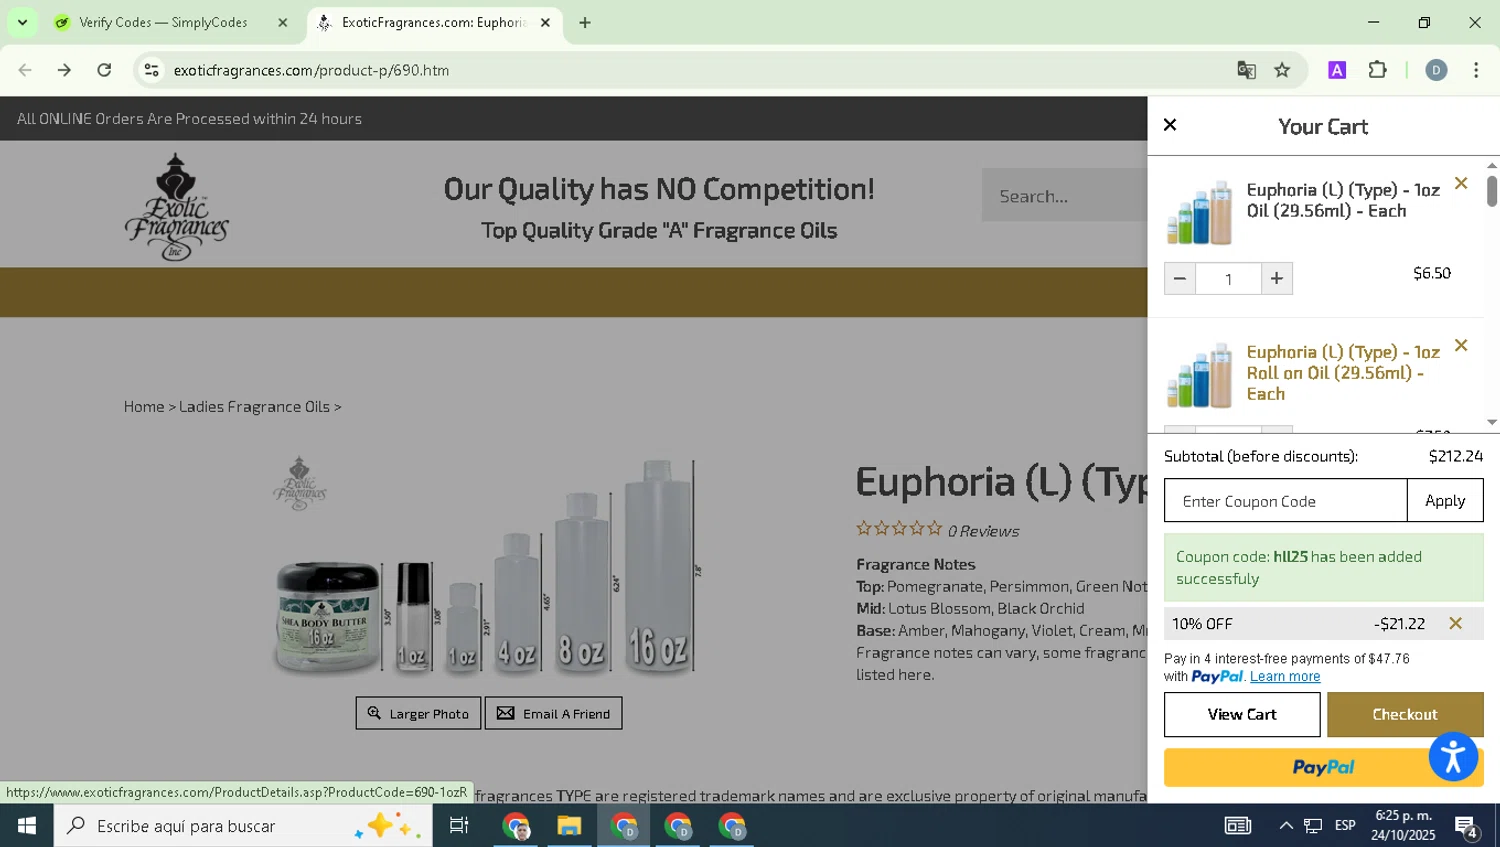Open the notification center
Screen dimensions: 1500x847
pyautogui.click(x=1467, y=826)
